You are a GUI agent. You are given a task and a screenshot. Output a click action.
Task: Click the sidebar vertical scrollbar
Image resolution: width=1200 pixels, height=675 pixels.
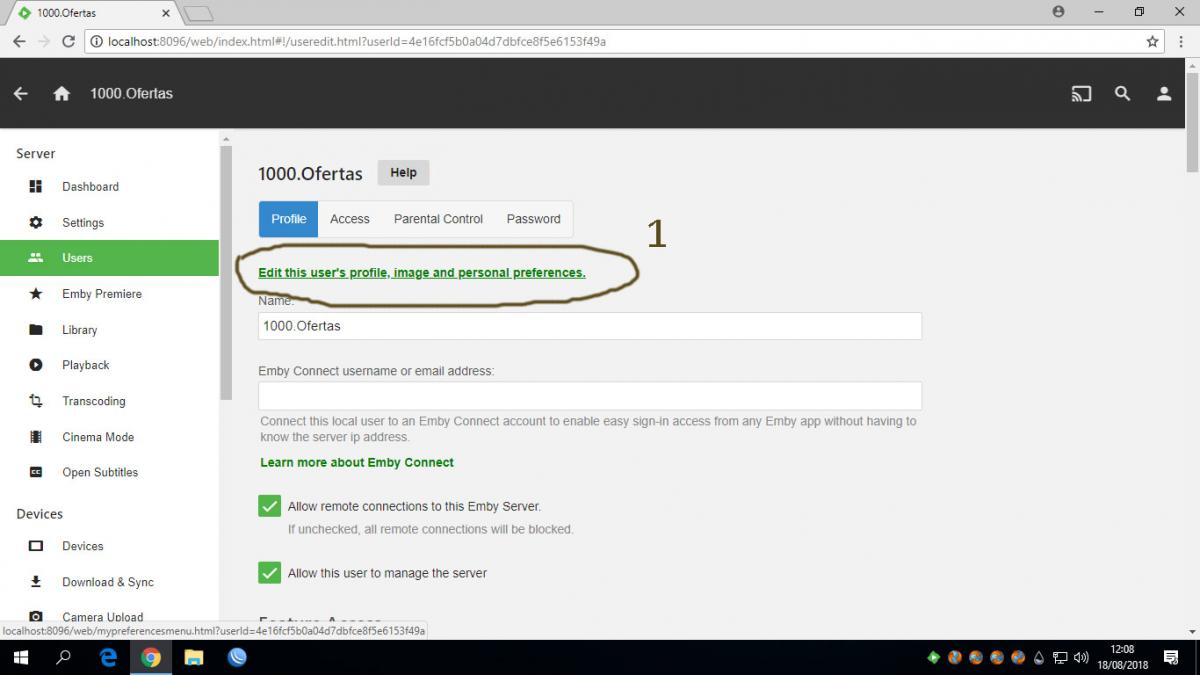click(x=226, y=272)
